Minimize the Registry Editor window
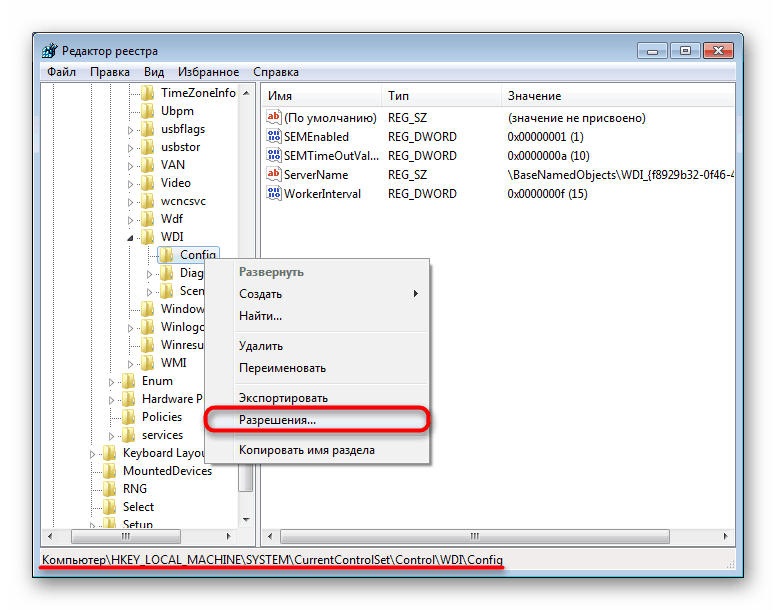 pos(652,50)
